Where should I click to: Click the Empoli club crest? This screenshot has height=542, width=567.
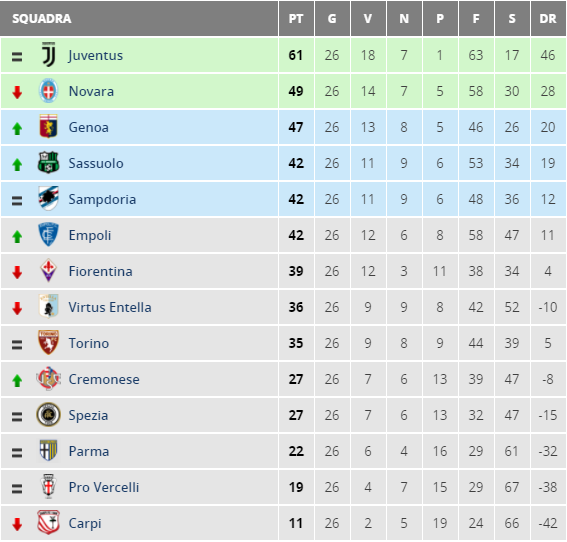(x=48, y=234)
